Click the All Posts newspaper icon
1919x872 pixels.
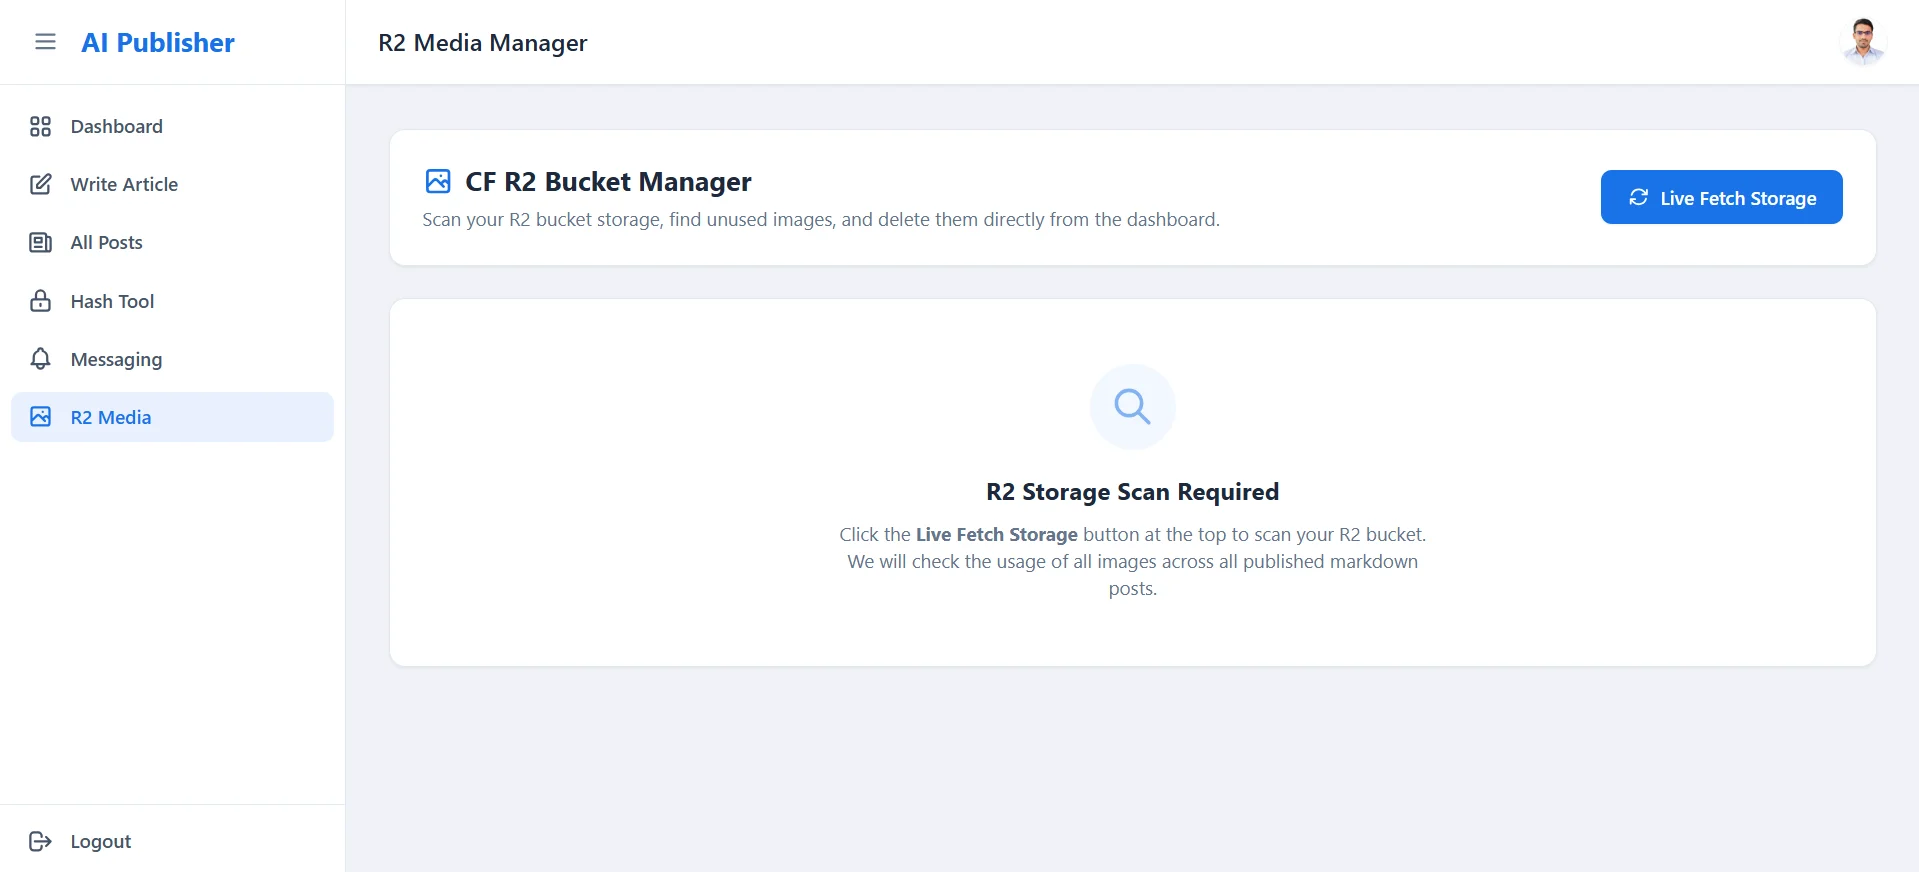click(x=40, y=242)
